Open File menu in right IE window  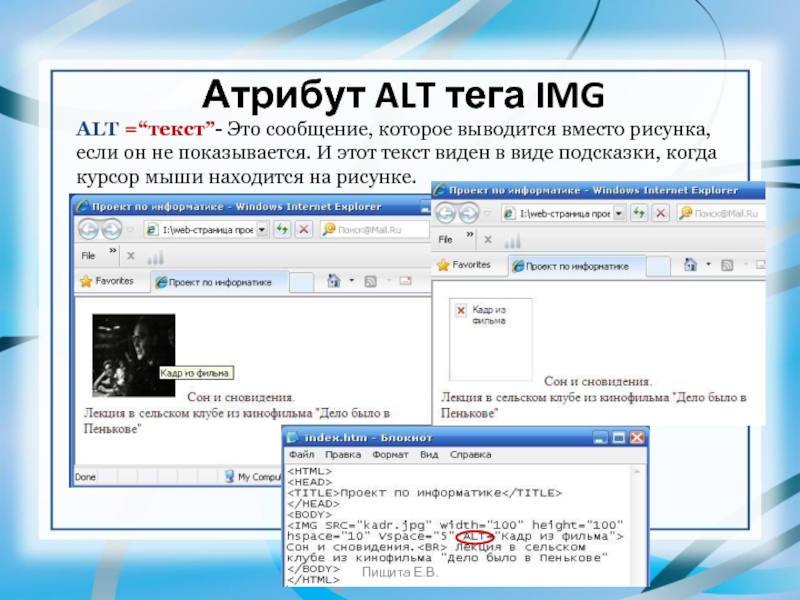point(445,239)
